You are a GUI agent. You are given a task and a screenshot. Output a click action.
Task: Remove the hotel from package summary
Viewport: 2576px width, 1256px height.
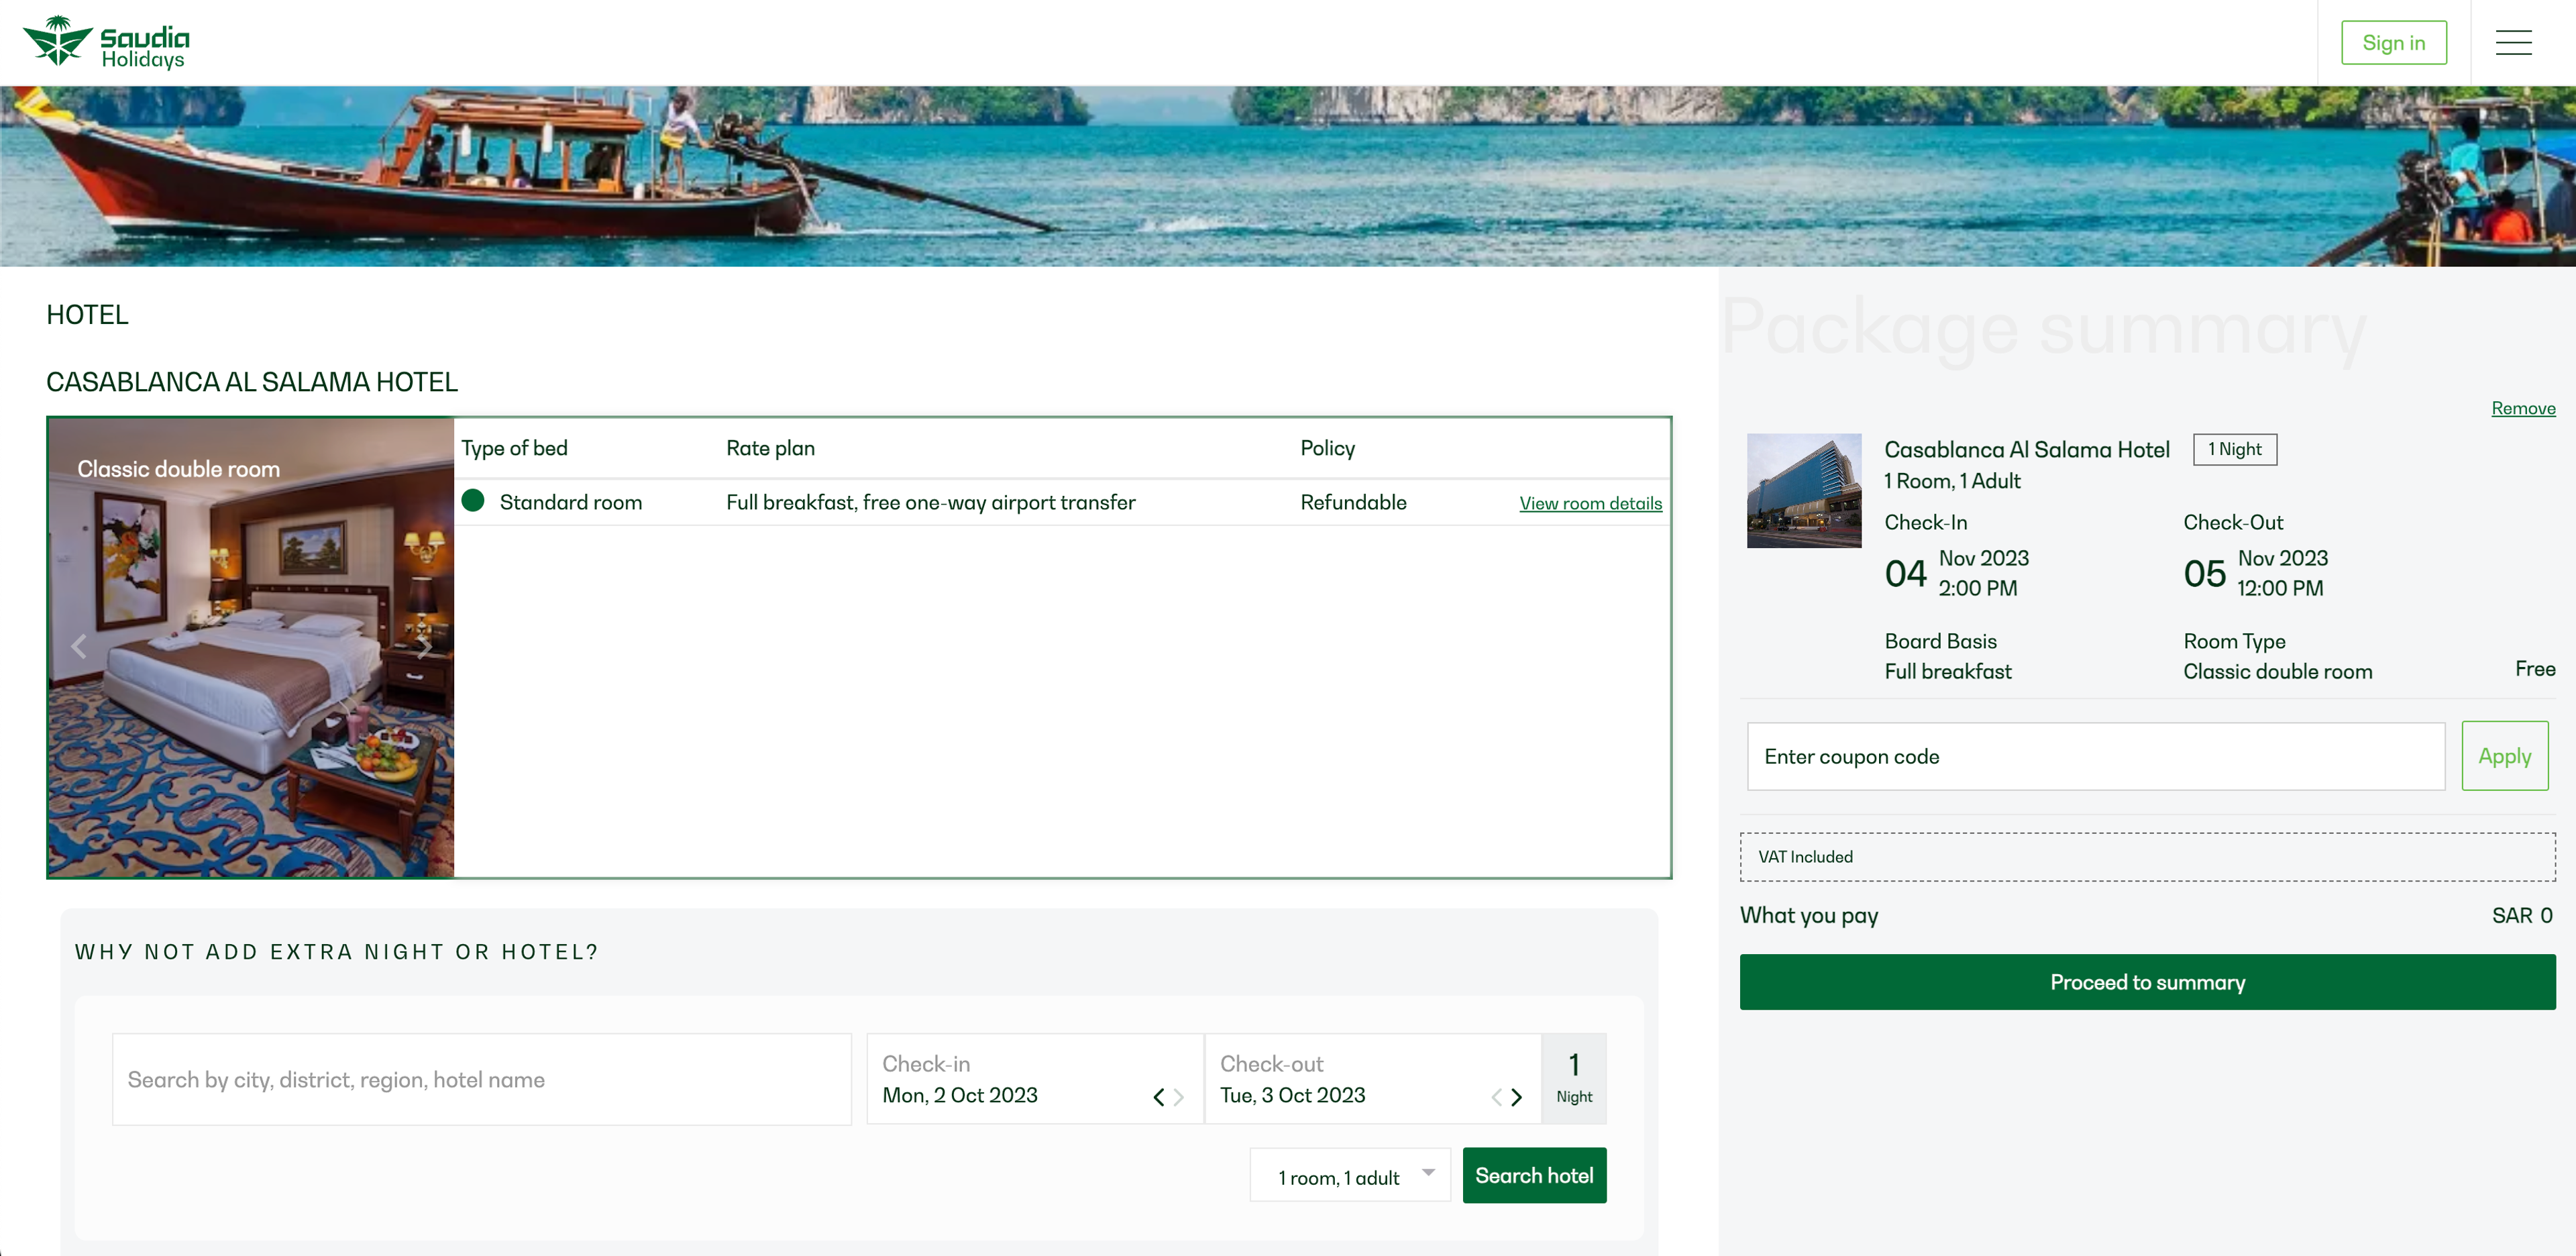pos(2522,408)
